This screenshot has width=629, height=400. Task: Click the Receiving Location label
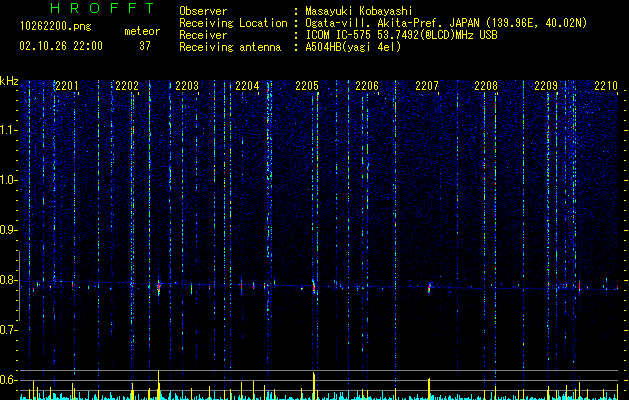[x=233, y=23]
